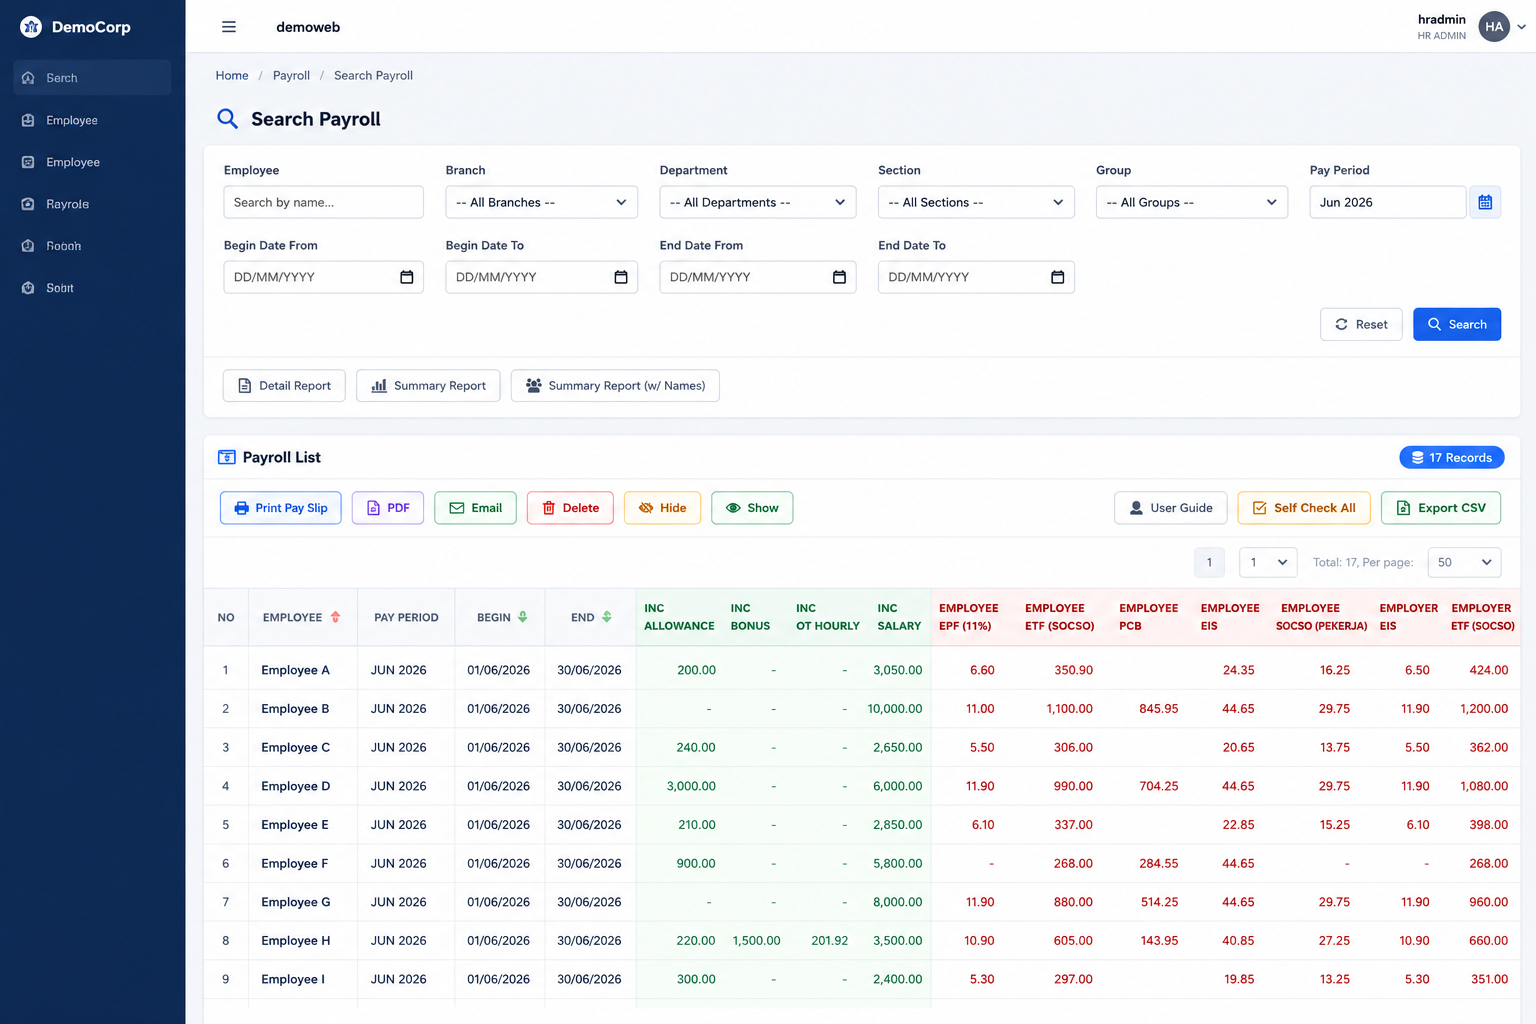This screenshot has height=1024, width=1536.
Task: Open the User Guide
Action: pos(1171,508)
